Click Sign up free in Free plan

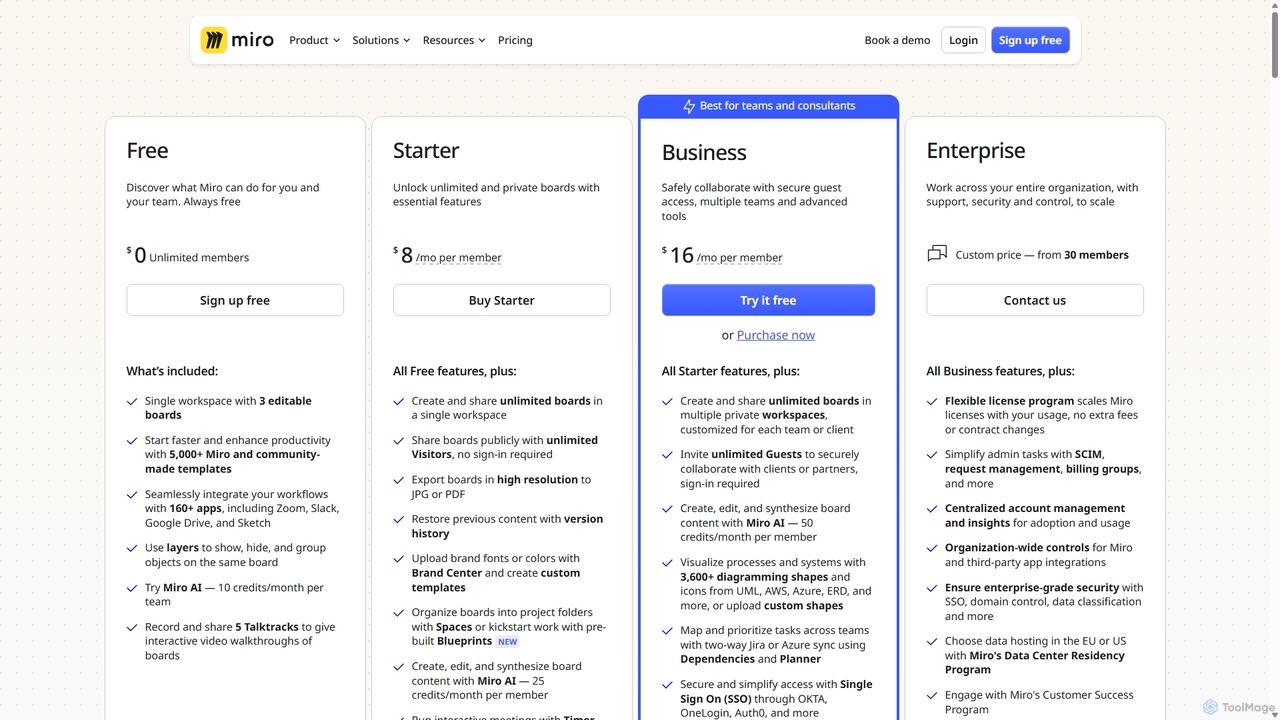235,300
